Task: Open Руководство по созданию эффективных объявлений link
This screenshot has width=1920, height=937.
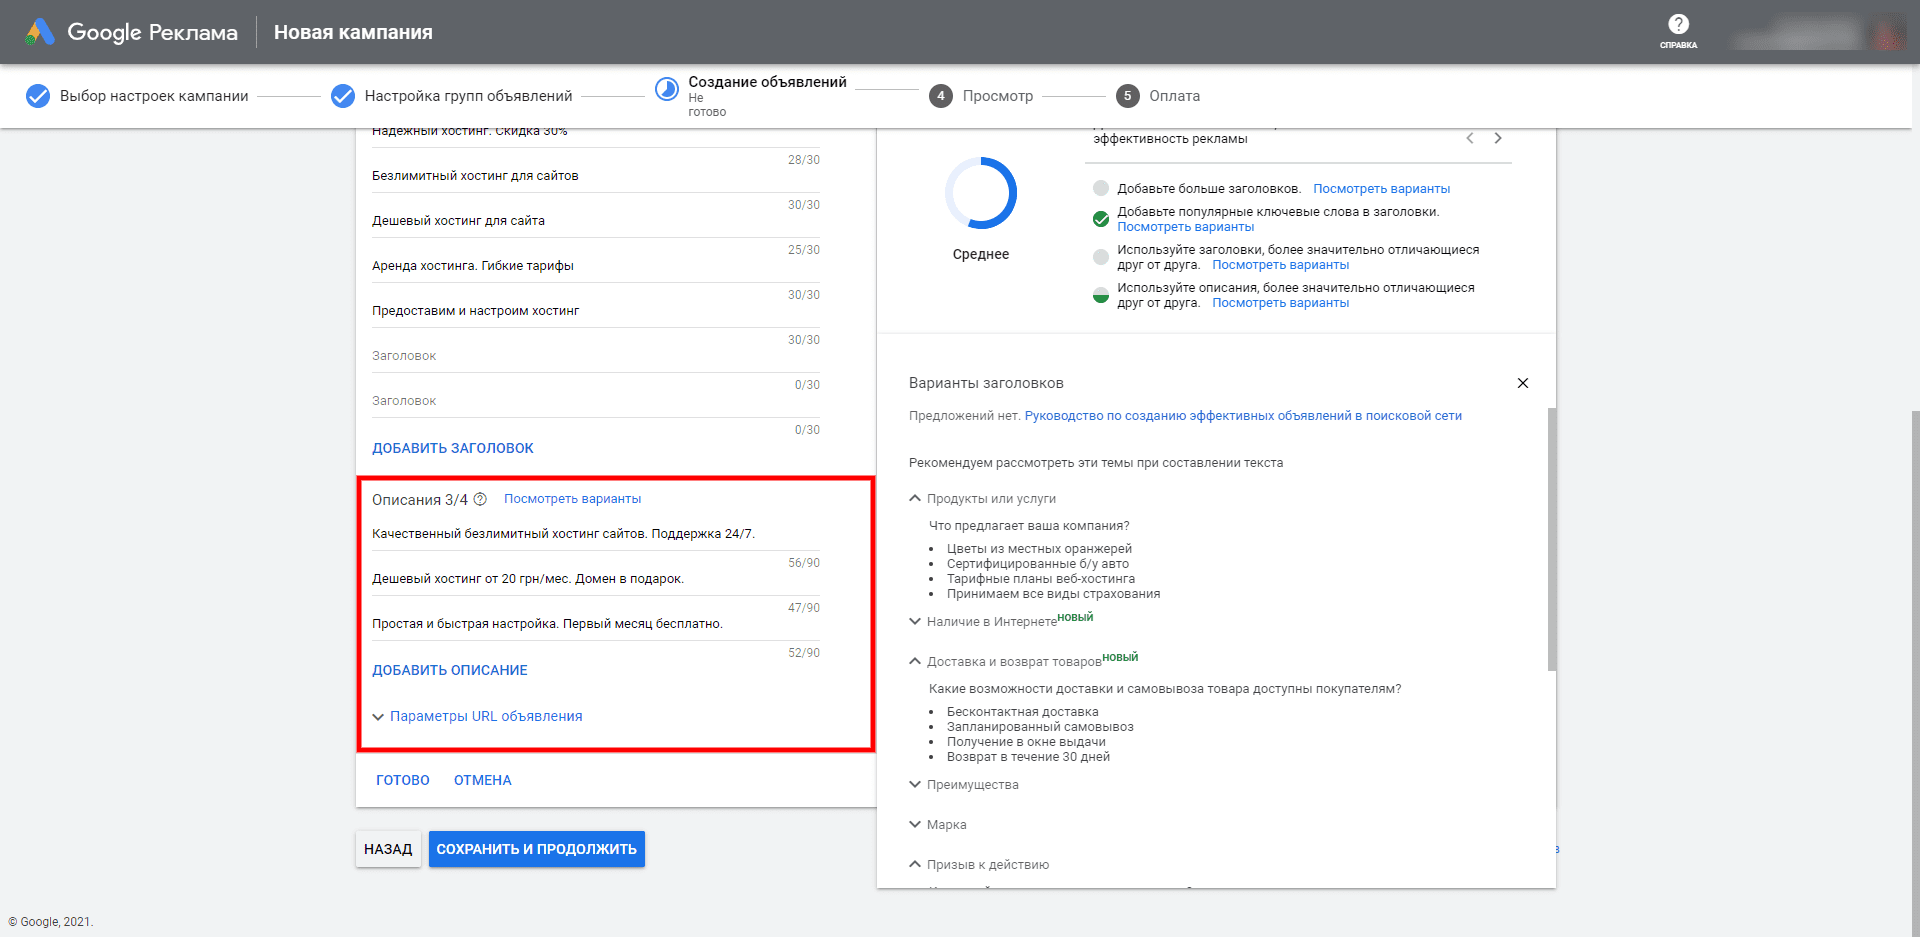Action: click(1243, 416)
